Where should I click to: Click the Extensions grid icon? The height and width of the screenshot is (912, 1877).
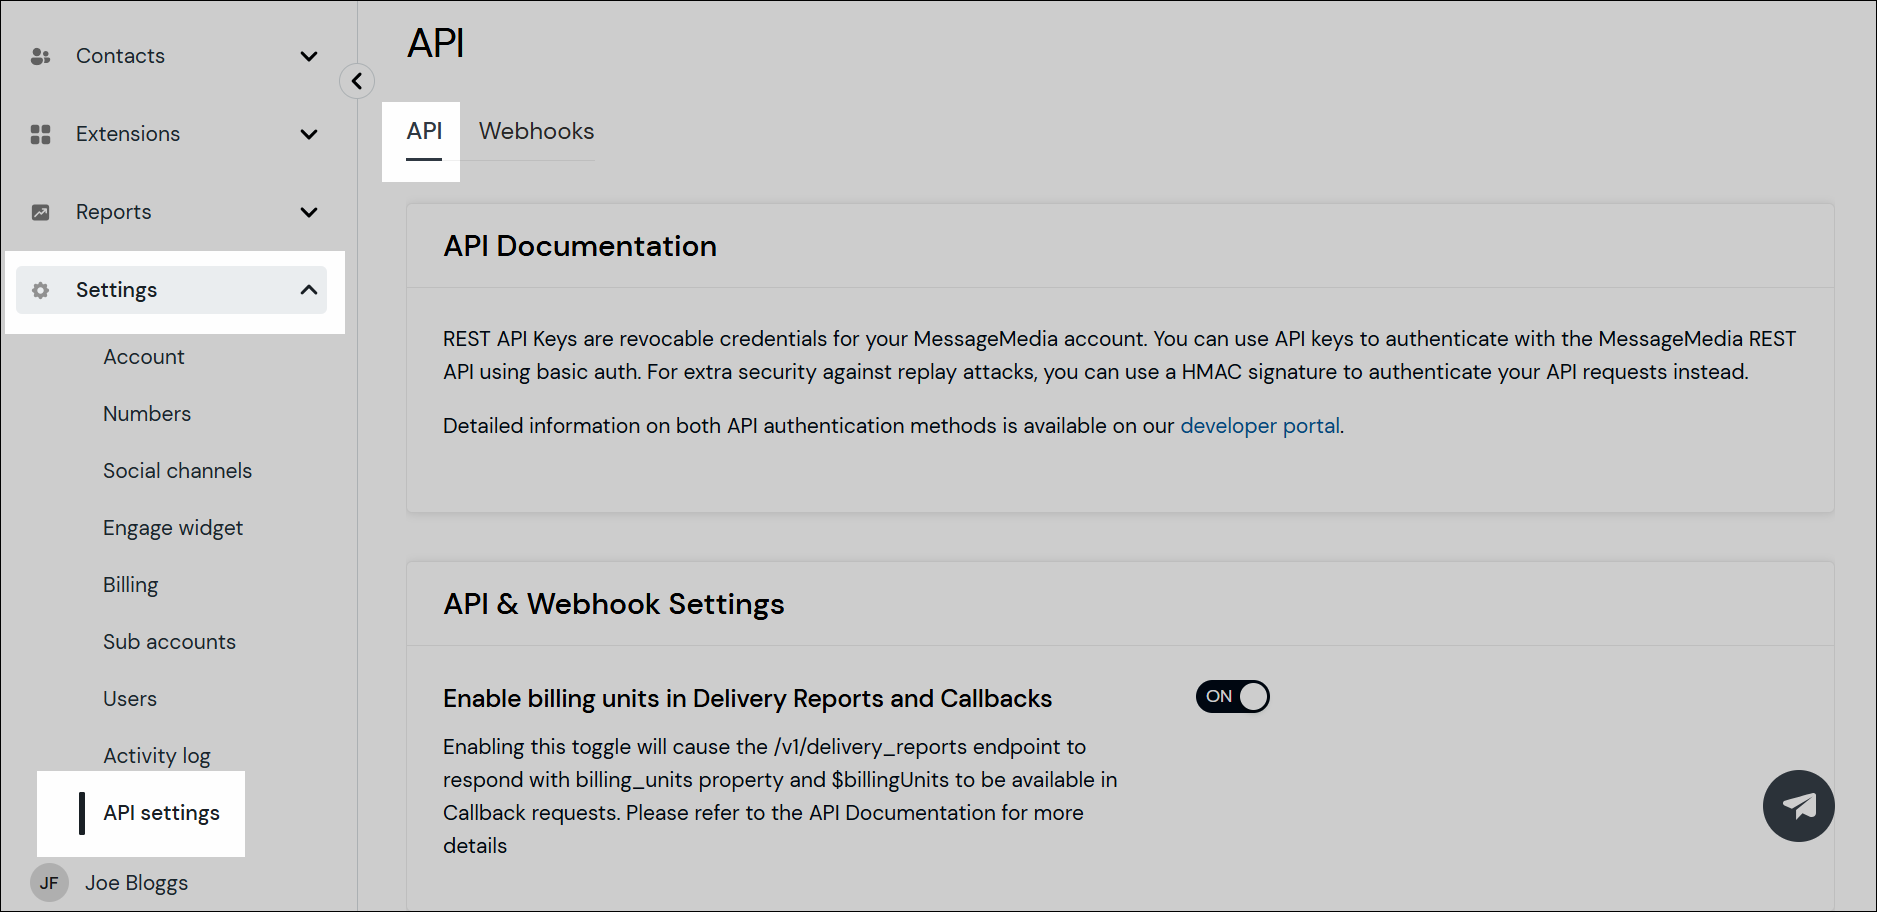[40, 134]
